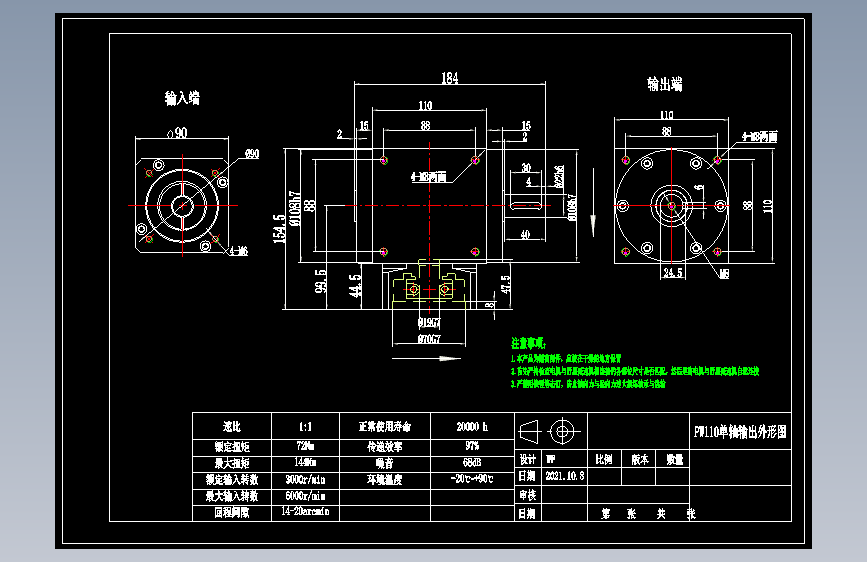
Task: Click the 传递效率 cell
Action: tap(385, 447)
